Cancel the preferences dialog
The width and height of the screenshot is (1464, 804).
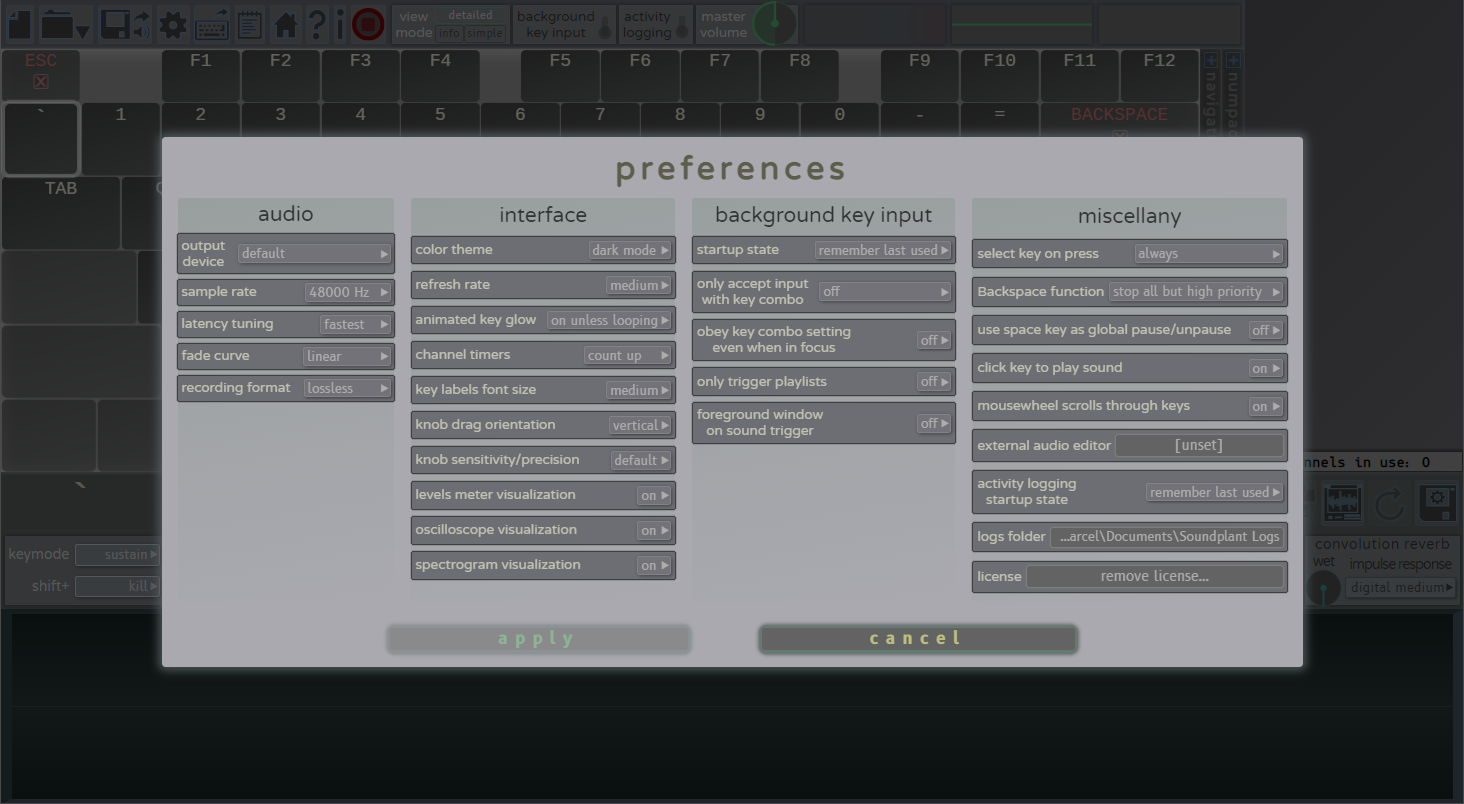917,639
